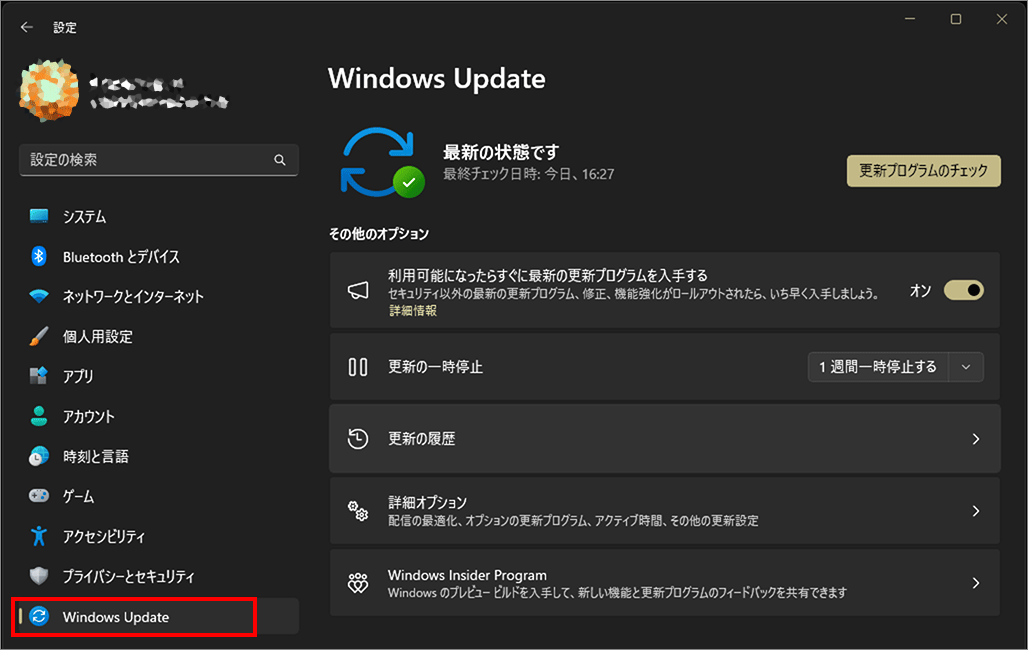Click the privacy shield icon
The height and width of the screenshot is (650, 1028).
click(x=39, y=576)
